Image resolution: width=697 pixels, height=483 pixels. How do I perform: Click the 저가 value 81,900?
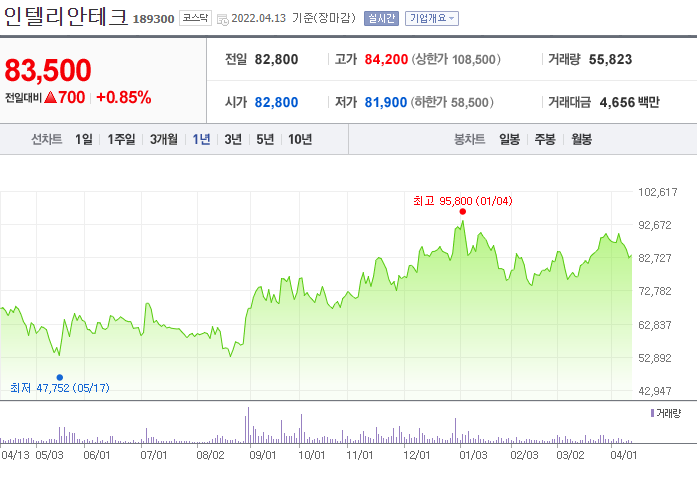coord(386,102)
